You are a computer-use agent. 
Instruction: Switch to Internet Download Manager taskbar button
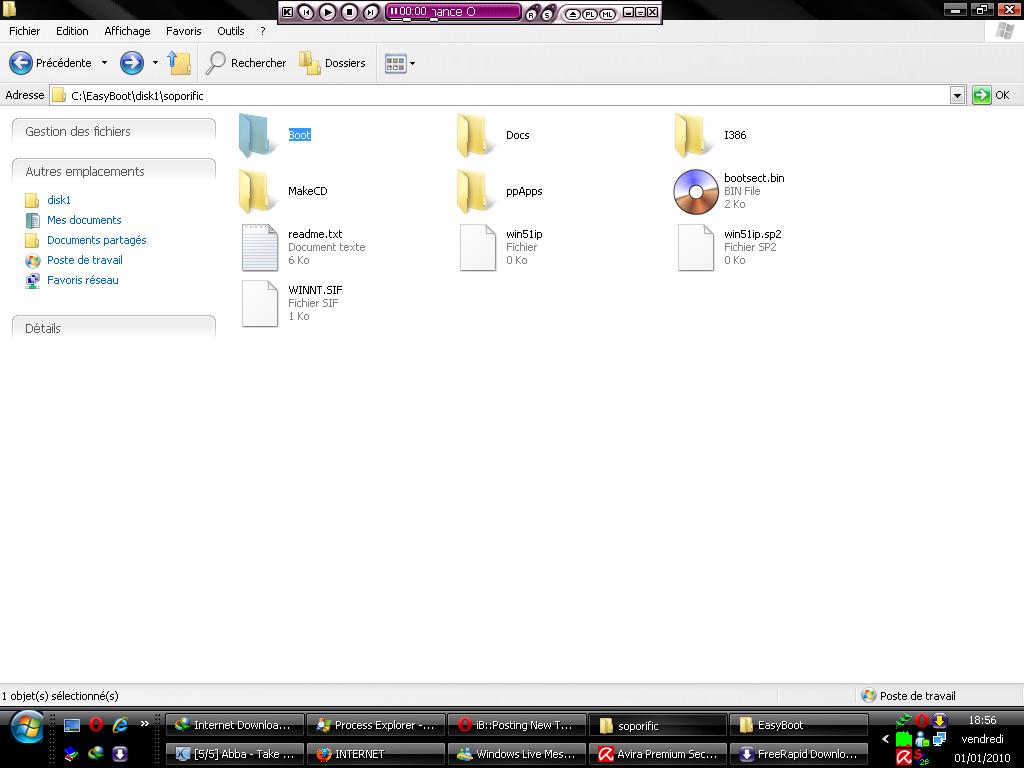pyautogui.click(x=235, y=725)
